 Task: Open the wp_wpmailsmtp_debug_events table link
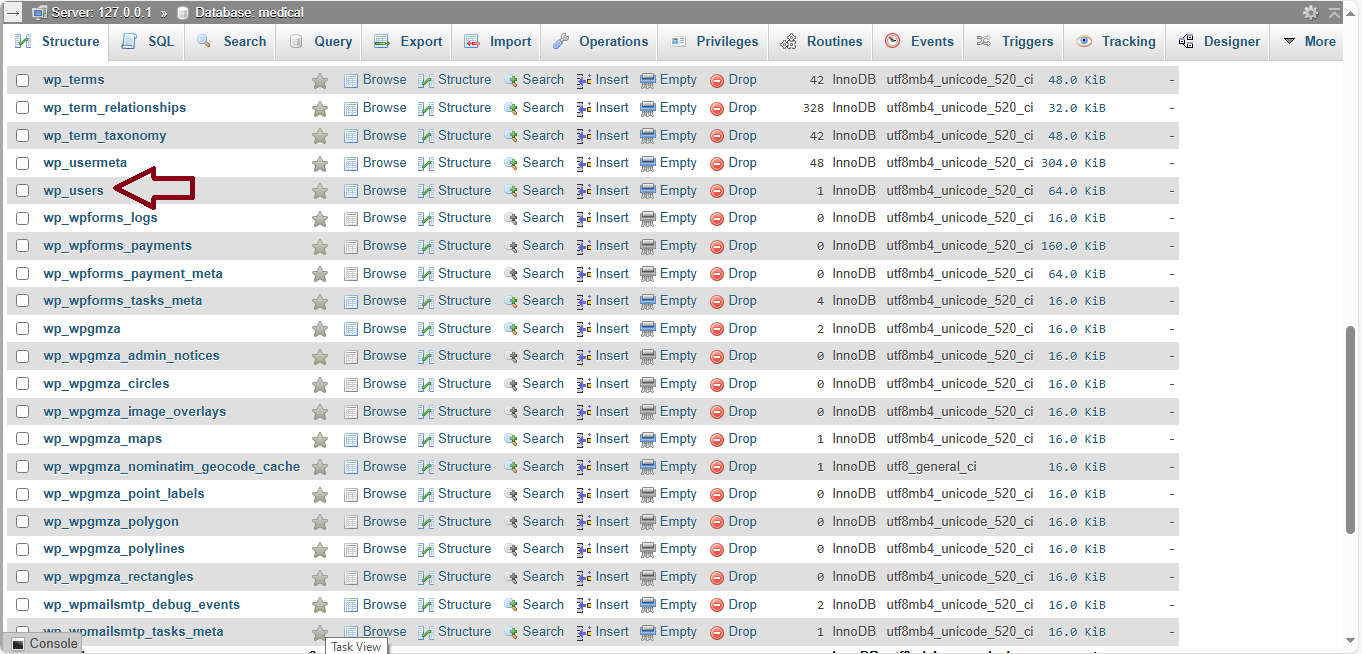pyautogui.click(x=141, y=605)
